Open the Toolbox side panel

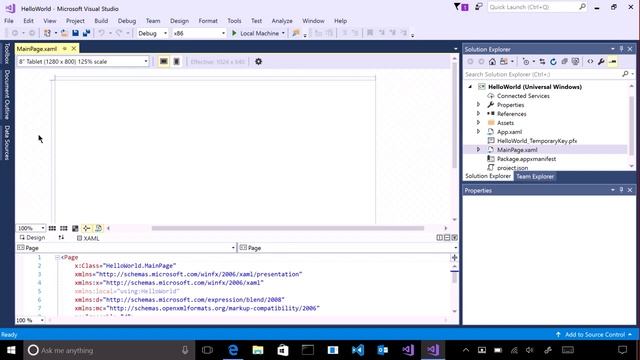(7, 53)
